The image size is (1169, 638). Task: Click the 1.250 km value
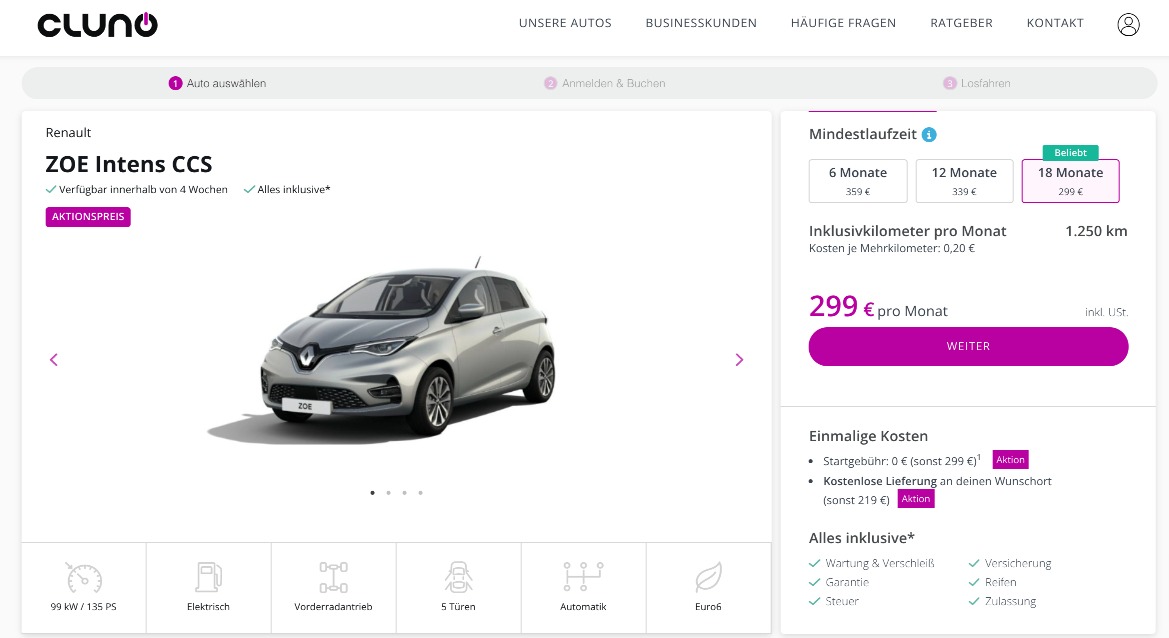click(x=1096, y=231)
